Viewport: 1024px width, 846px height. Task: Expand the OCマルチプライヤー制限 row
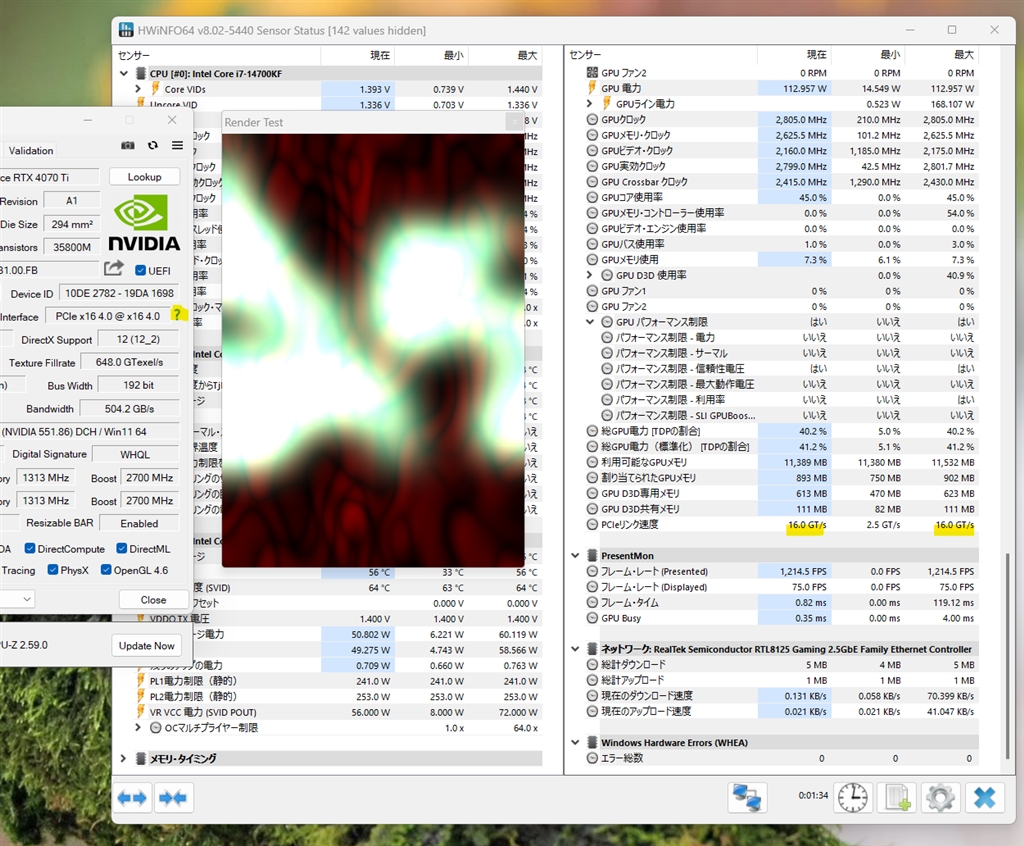(138, 727)
